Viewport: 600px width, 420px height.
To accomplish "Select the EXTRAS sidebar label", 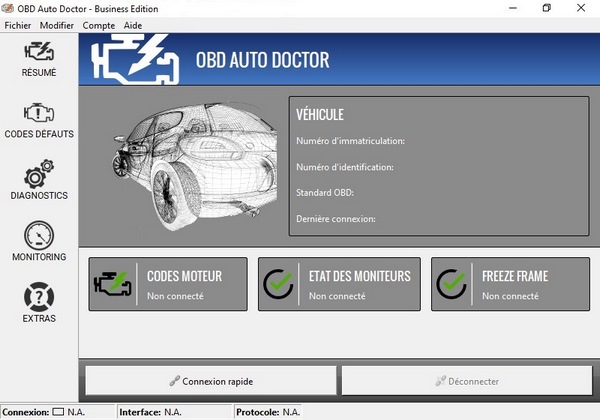I will click(x=39, y=318).
